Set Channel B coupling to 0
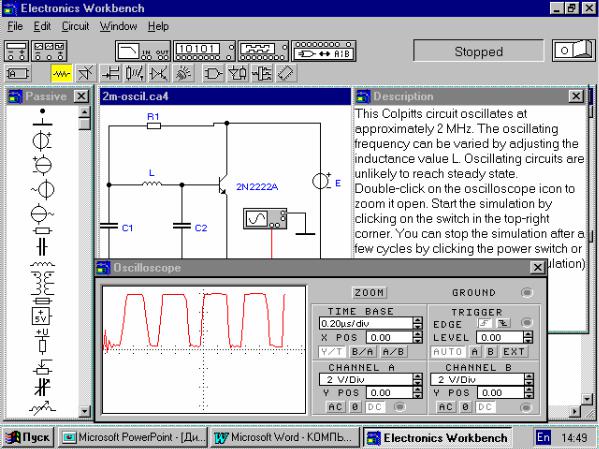The height and width of the screenshot is (449, 599). pyautogui.click(x=465, y=407)
